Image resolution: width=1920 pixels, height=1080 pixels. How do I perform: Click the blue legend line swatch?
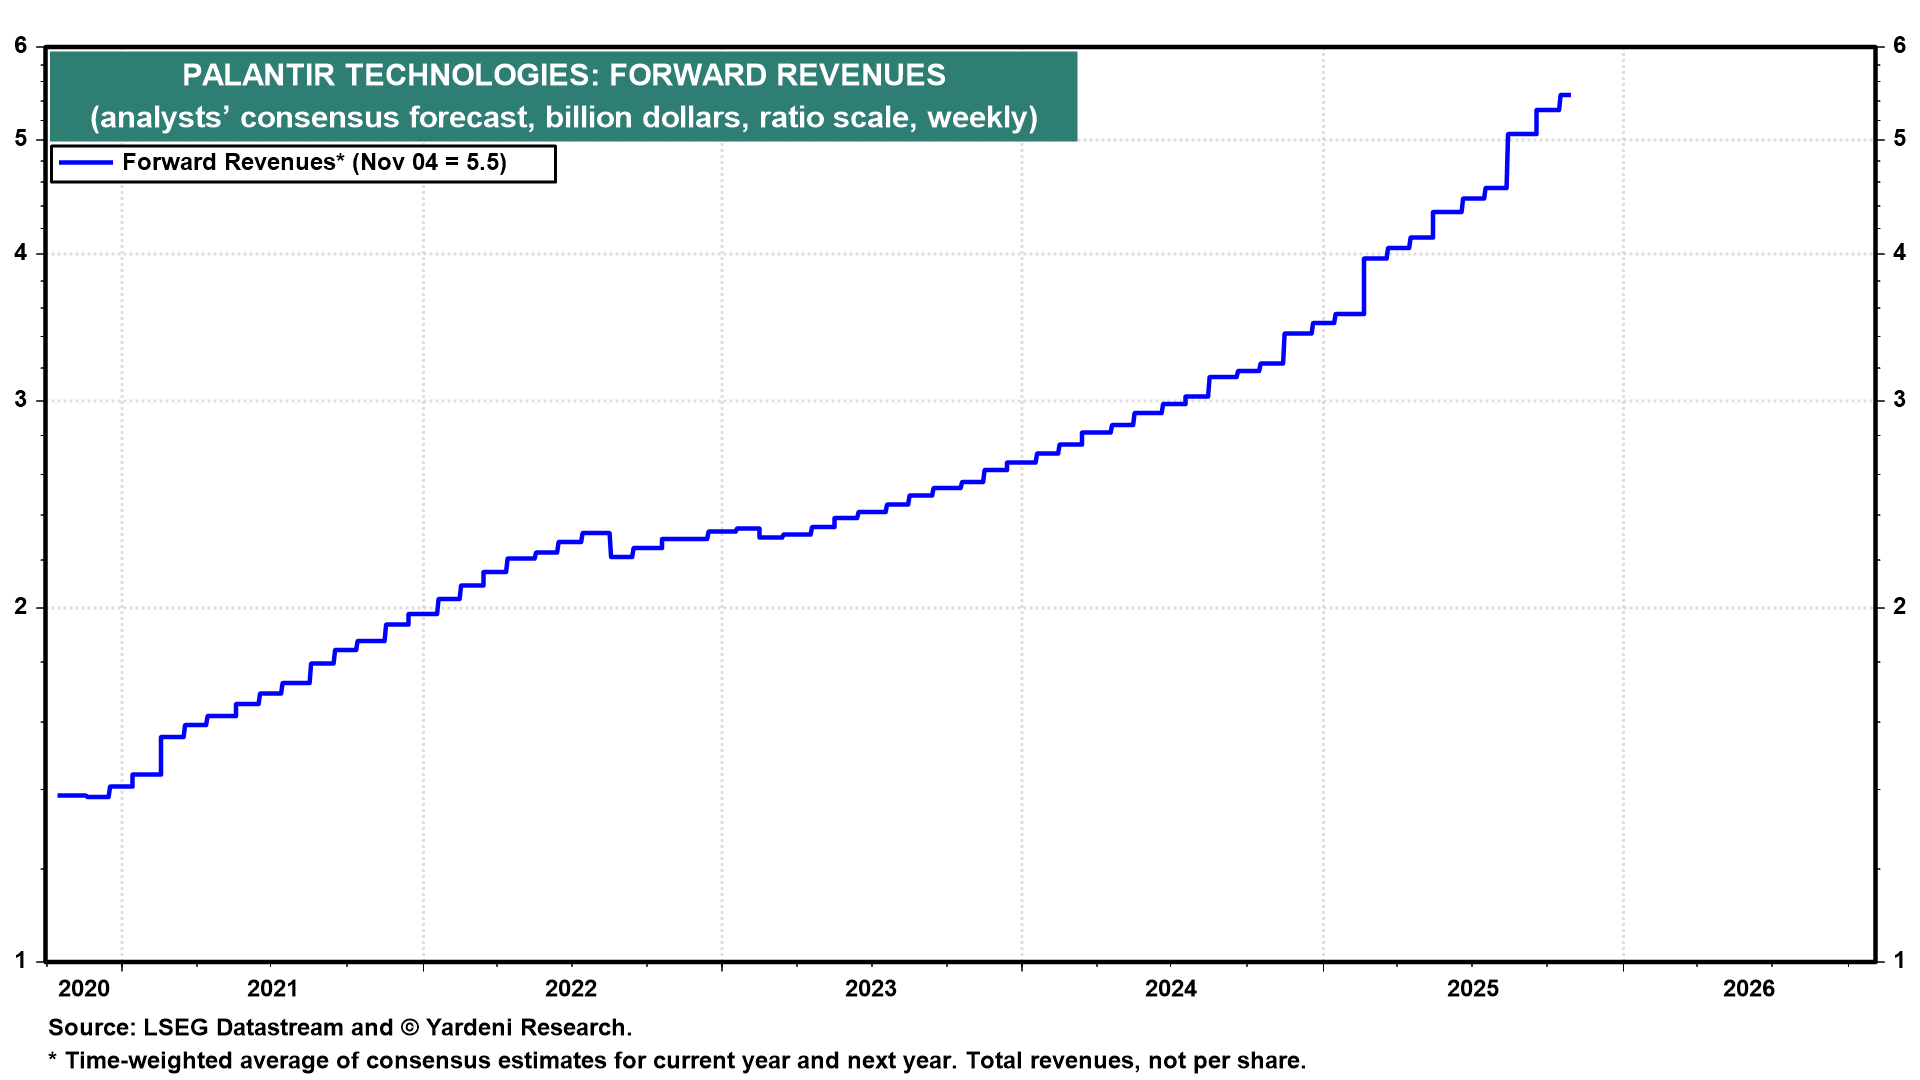coord(86,163)
